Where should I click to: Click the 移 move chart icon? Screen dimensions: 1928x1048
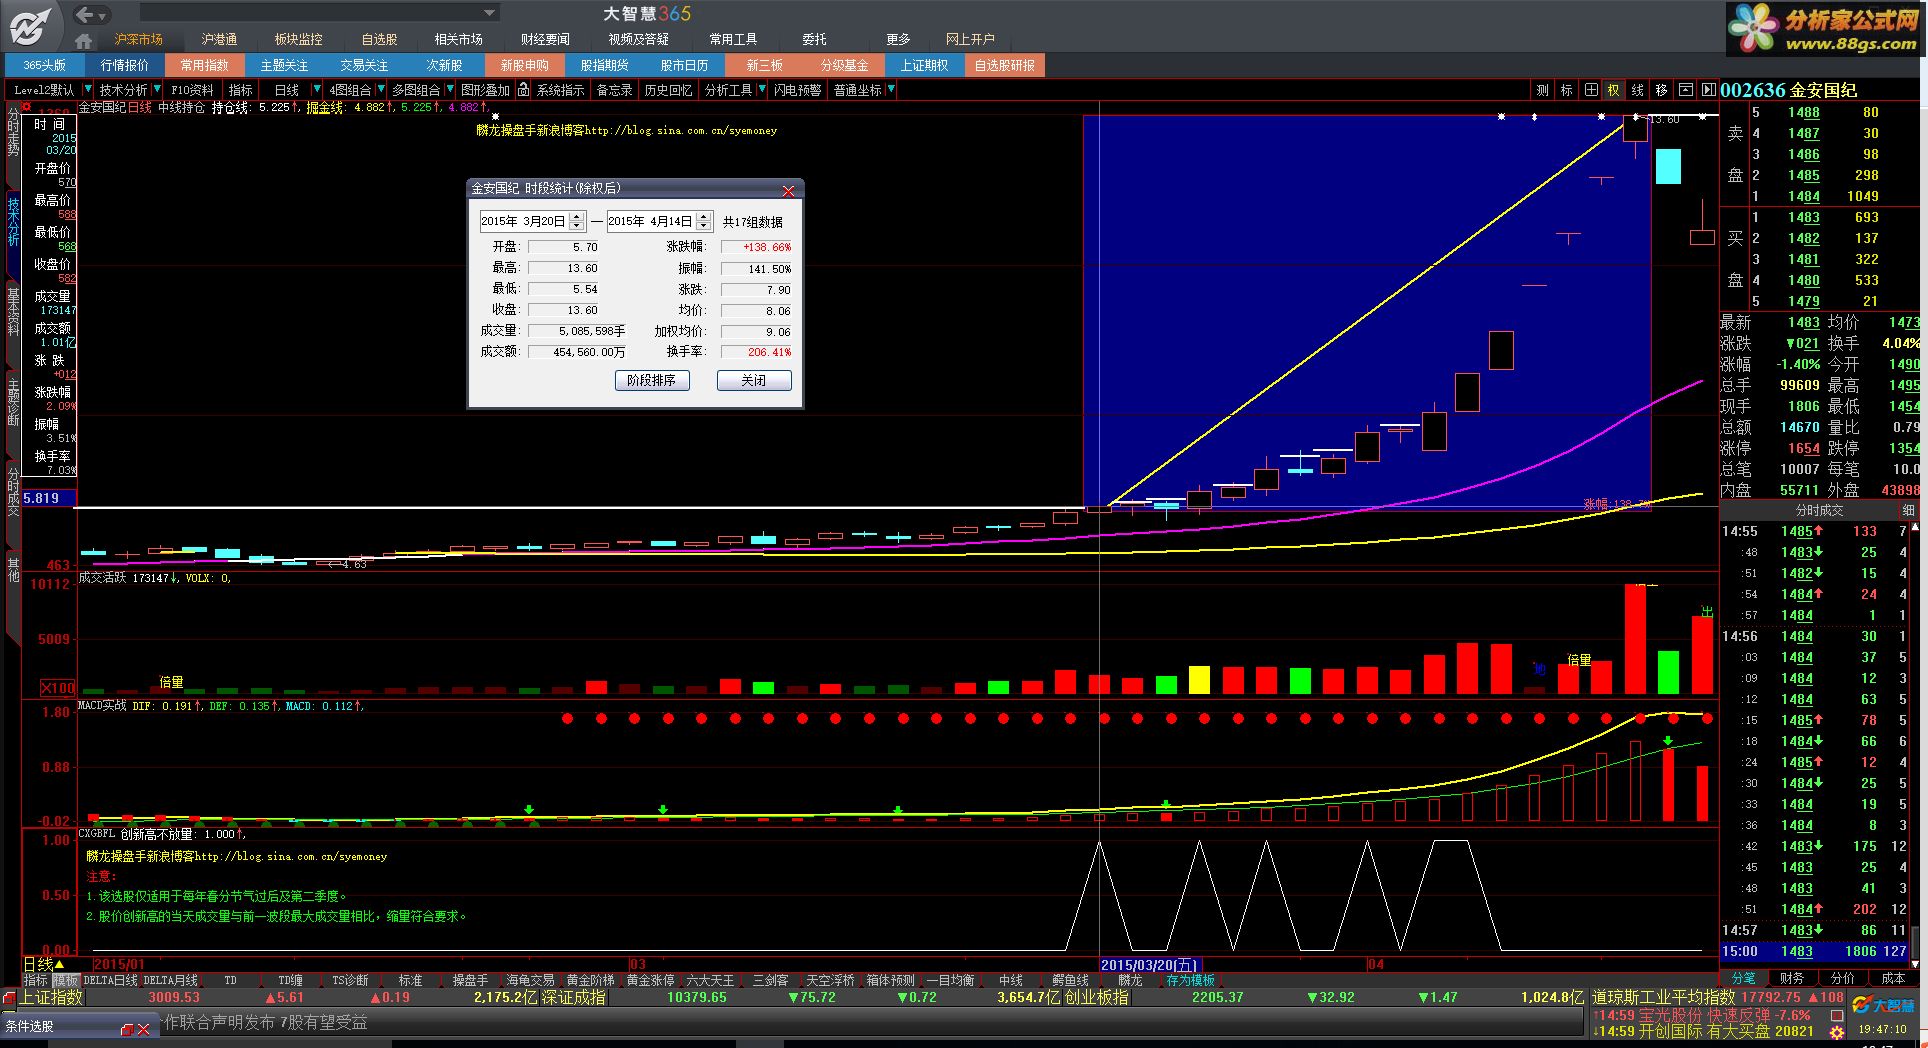click(1661, 90)
